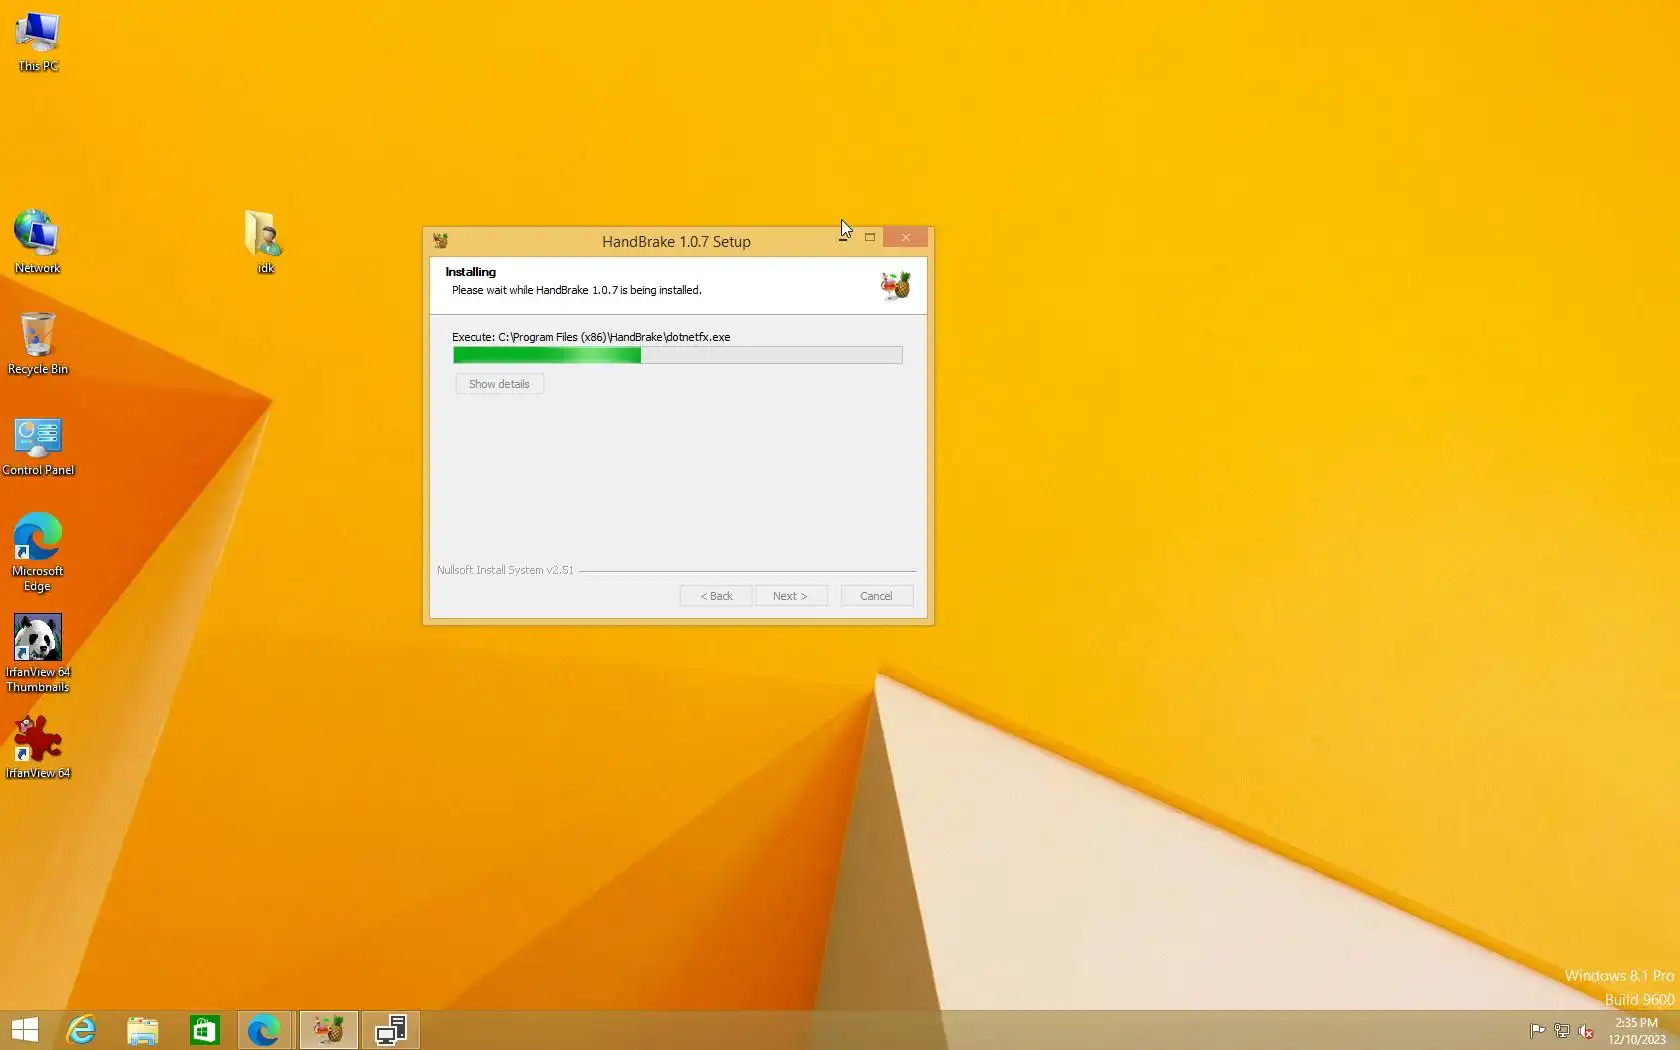
Task: Select the IrfanView 64 desktop shortcut
Action: click(x=38, y=747)
